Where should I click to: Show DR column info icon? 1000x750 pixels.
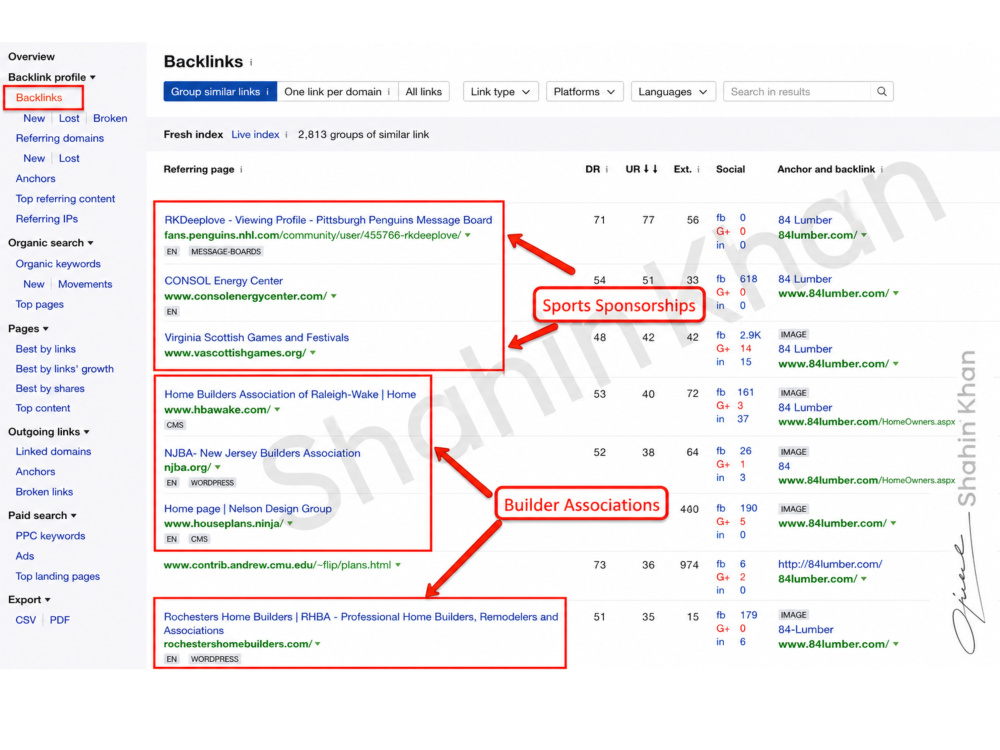607,170
